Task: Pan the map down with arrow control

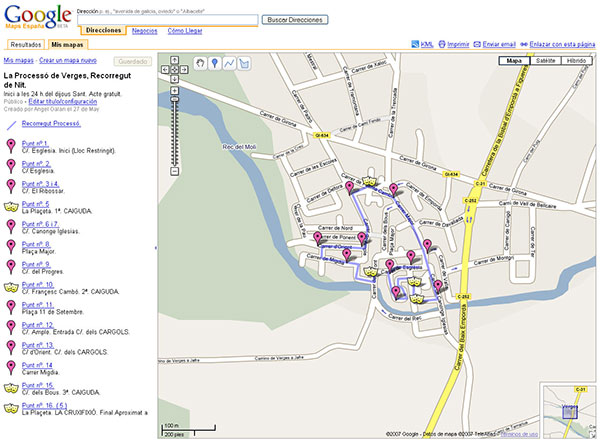Action: pos(174,79)
